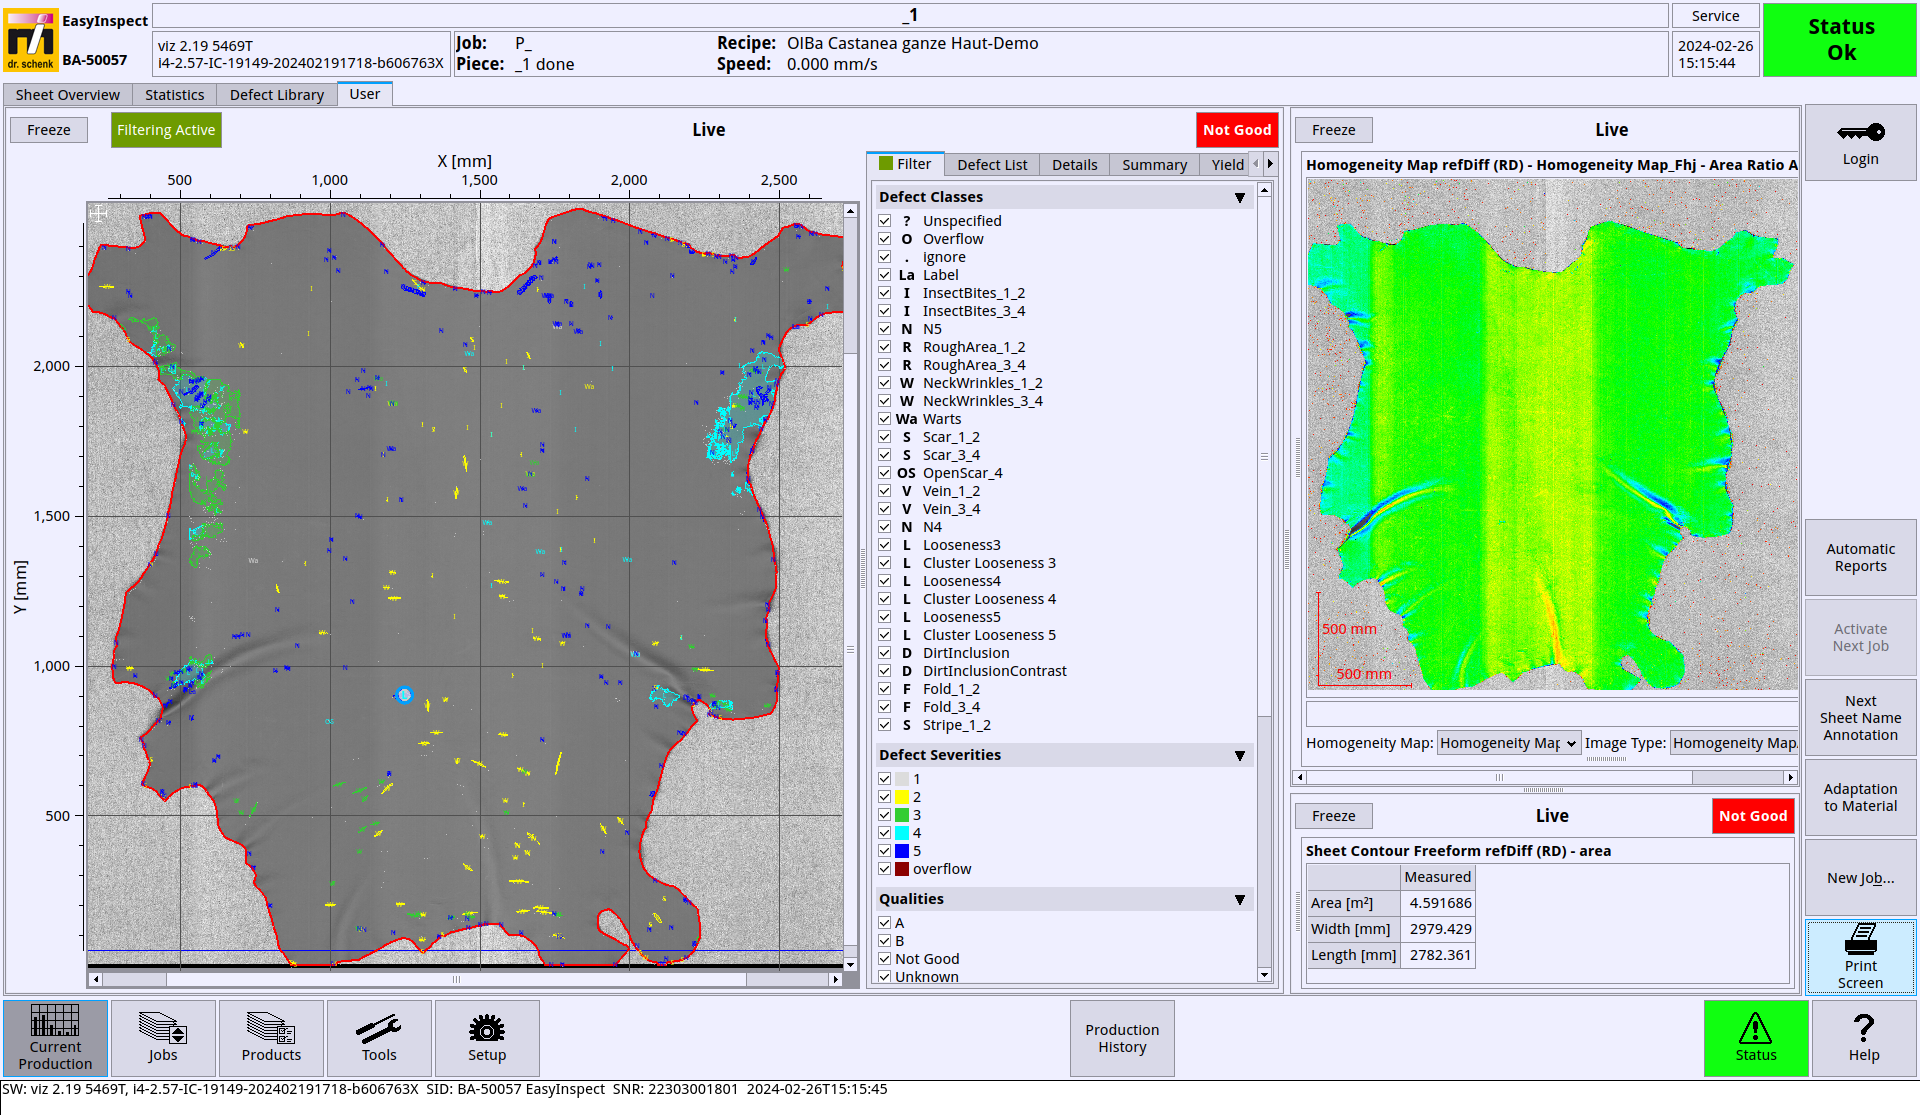Image resolution: width=1920 pixels, height=1115 pixels.
Task: Switch to Sheet Overview tab
Action: [68, 95]
